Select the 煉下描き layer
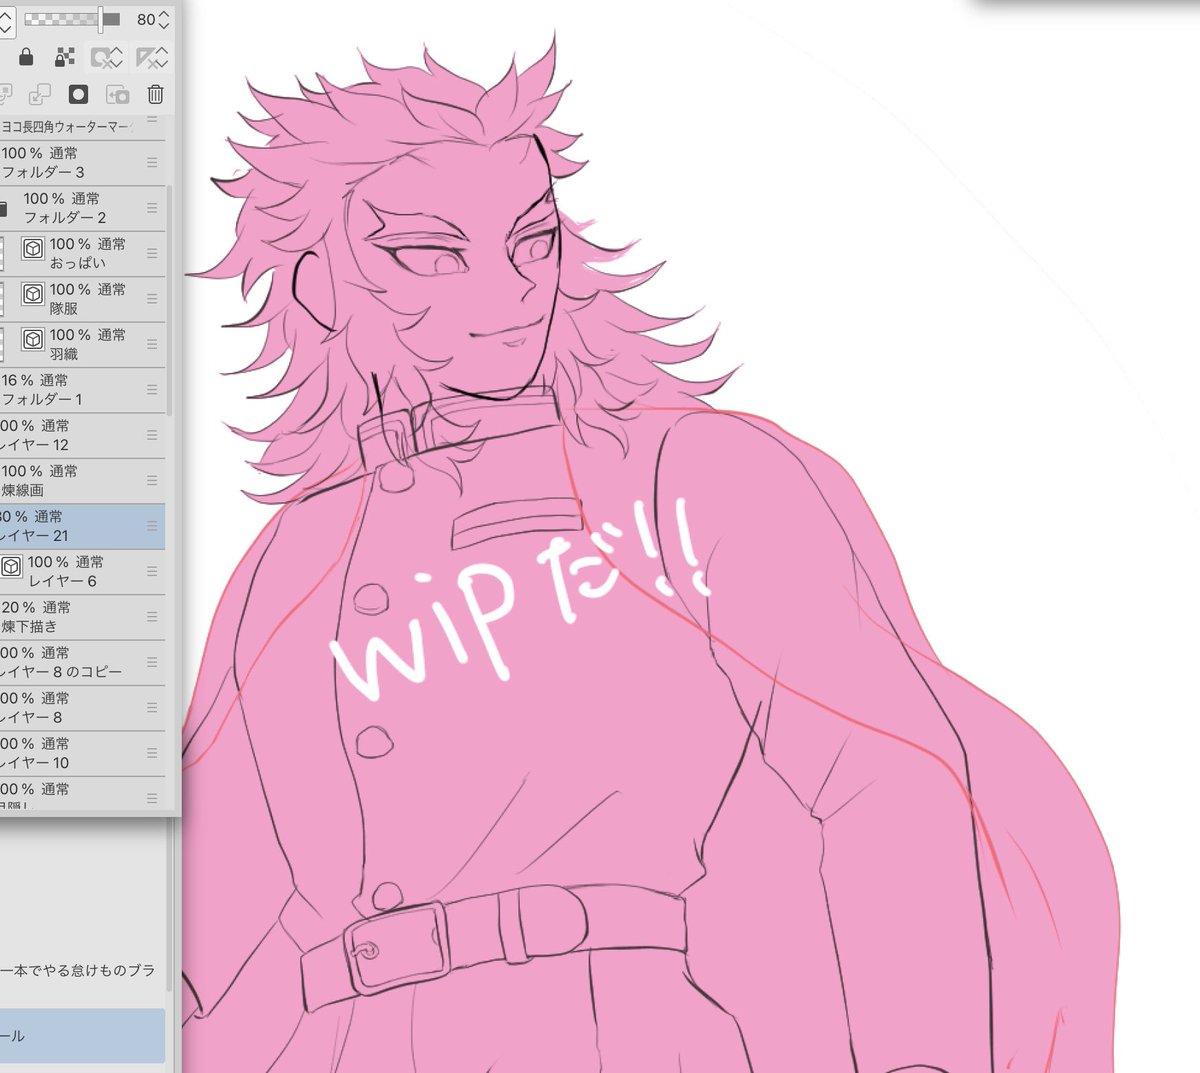The width and height of the screenshot is (1200, 1073). [82, 617]
